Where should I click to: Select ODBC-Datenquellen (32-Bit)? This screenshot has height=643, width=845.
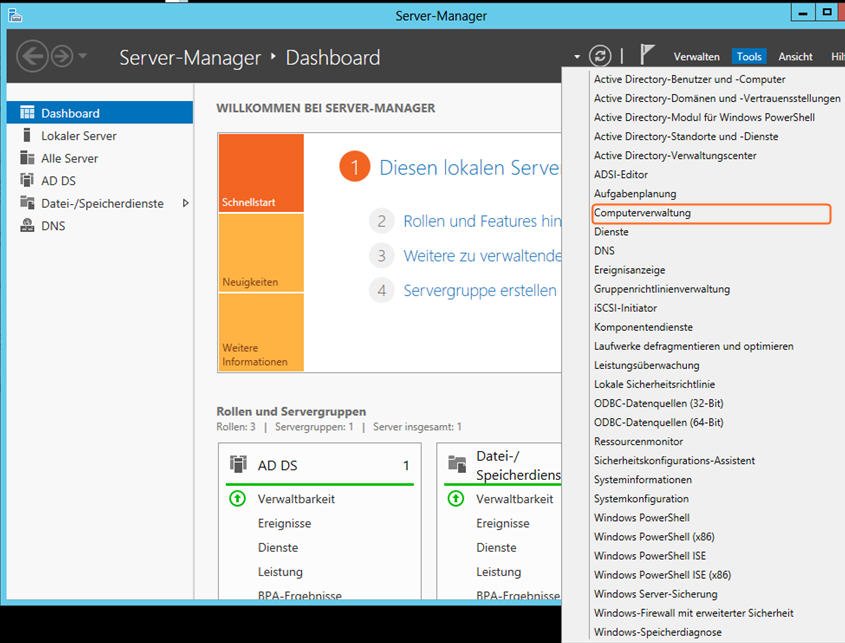(658, 403)
